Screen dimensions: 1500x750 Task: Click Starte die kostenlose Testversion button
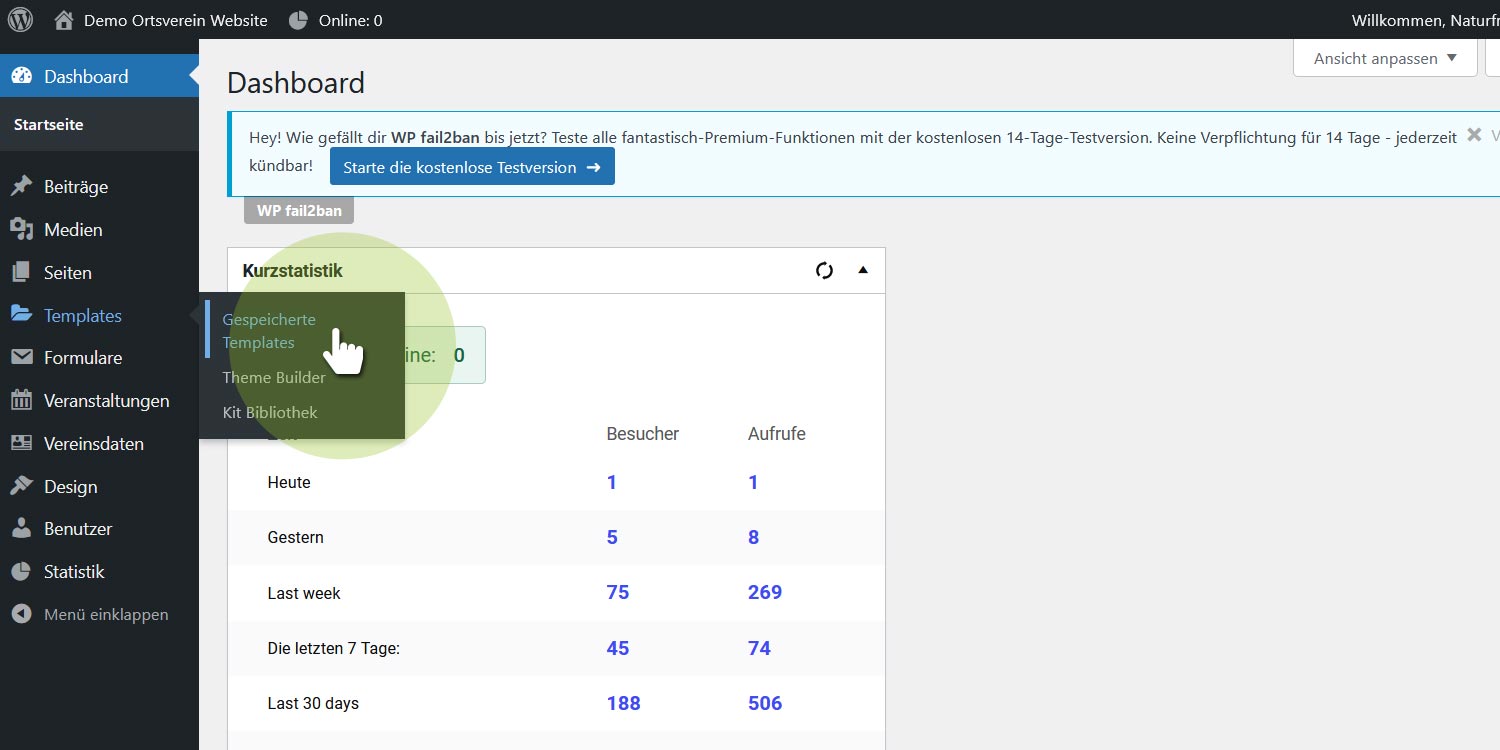(472, 167)
